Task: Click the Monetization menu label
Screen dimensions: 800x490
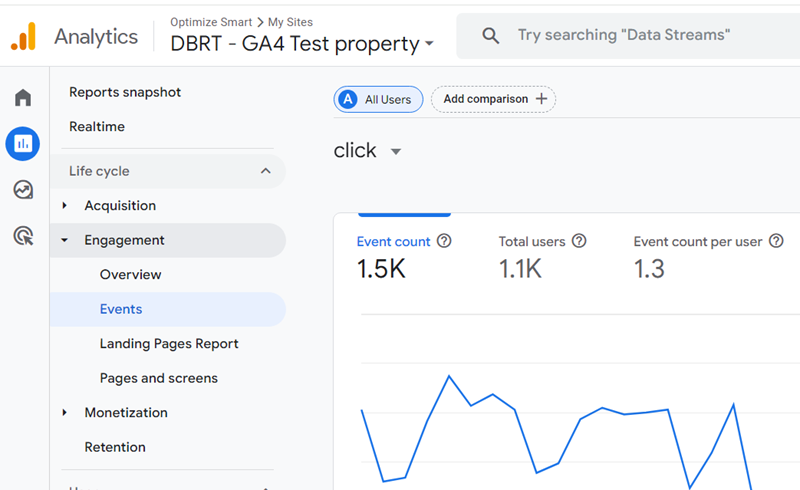Action: coord(126,412)
